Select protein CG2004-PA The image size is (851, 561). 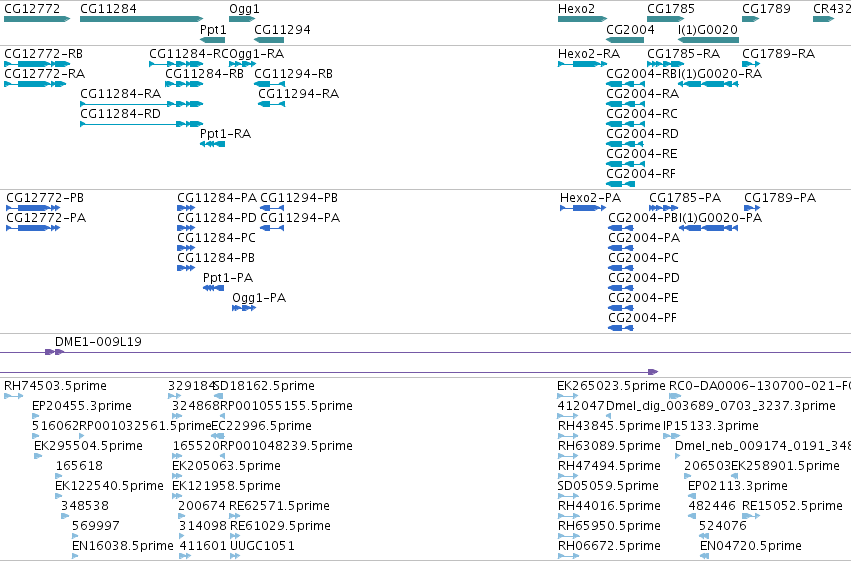644,238
